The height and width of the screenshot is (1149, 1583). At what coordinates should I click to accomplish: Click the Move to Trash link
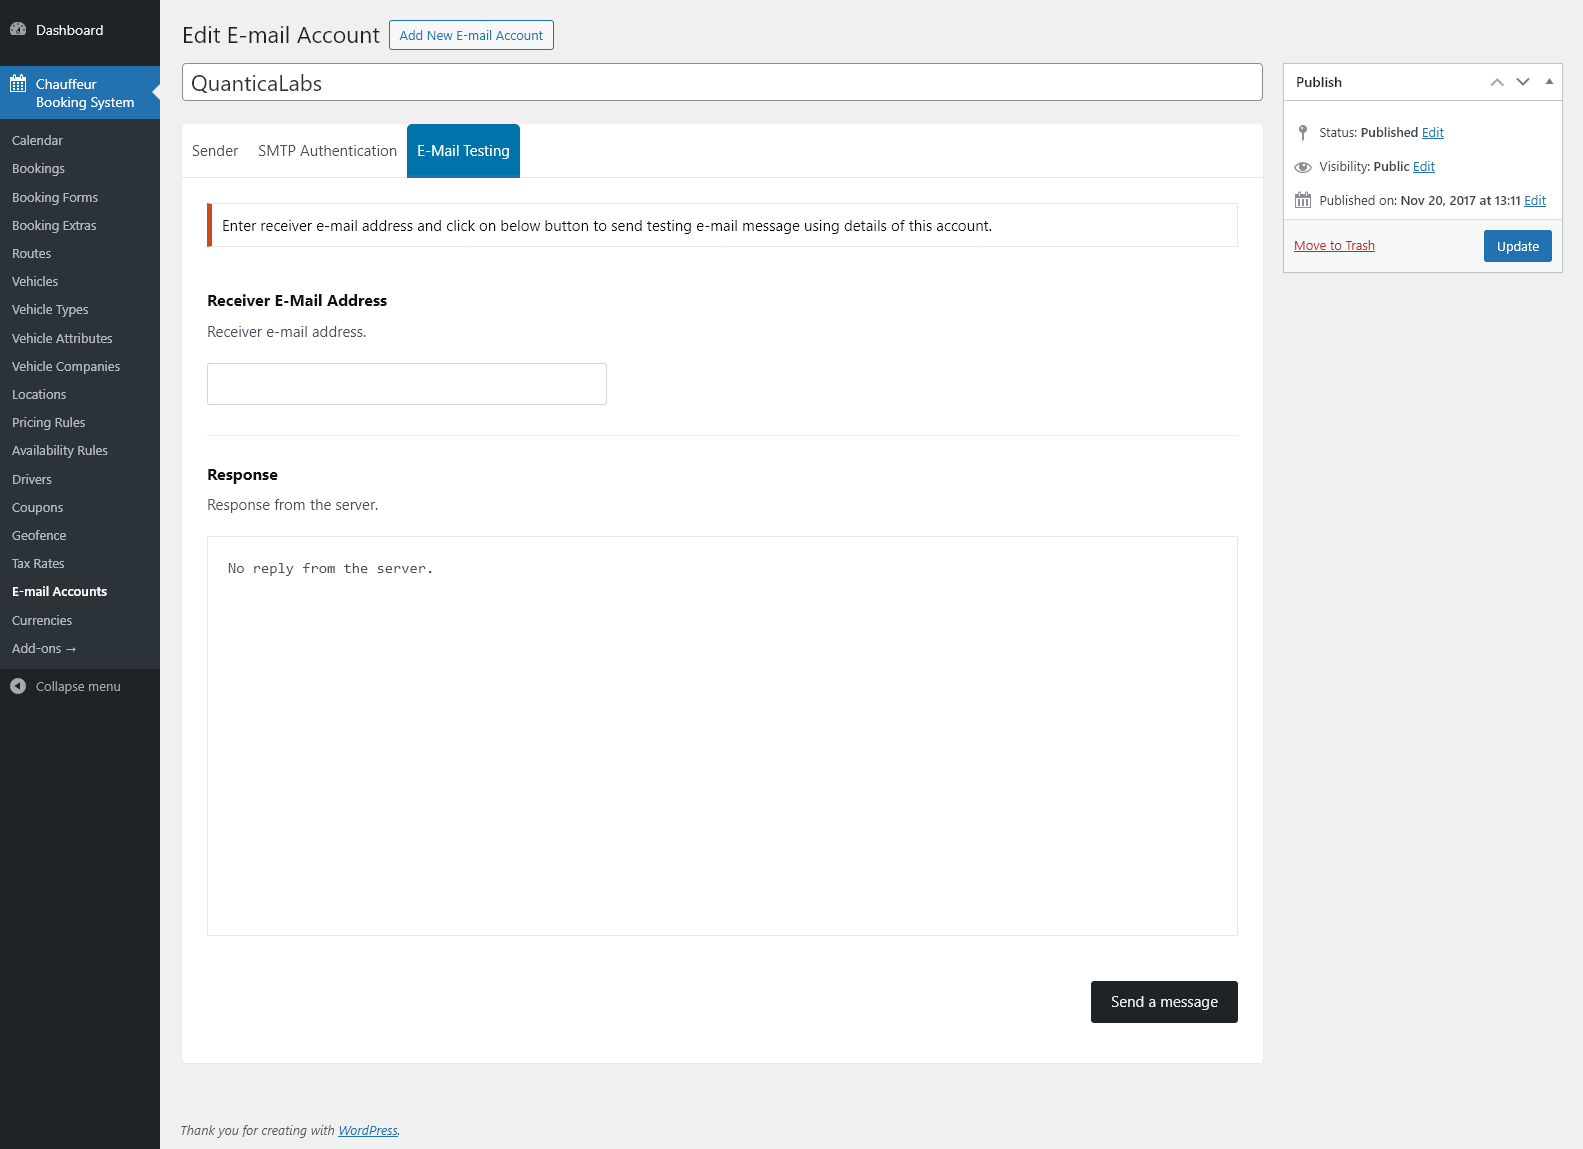(x=1334, y=246)
